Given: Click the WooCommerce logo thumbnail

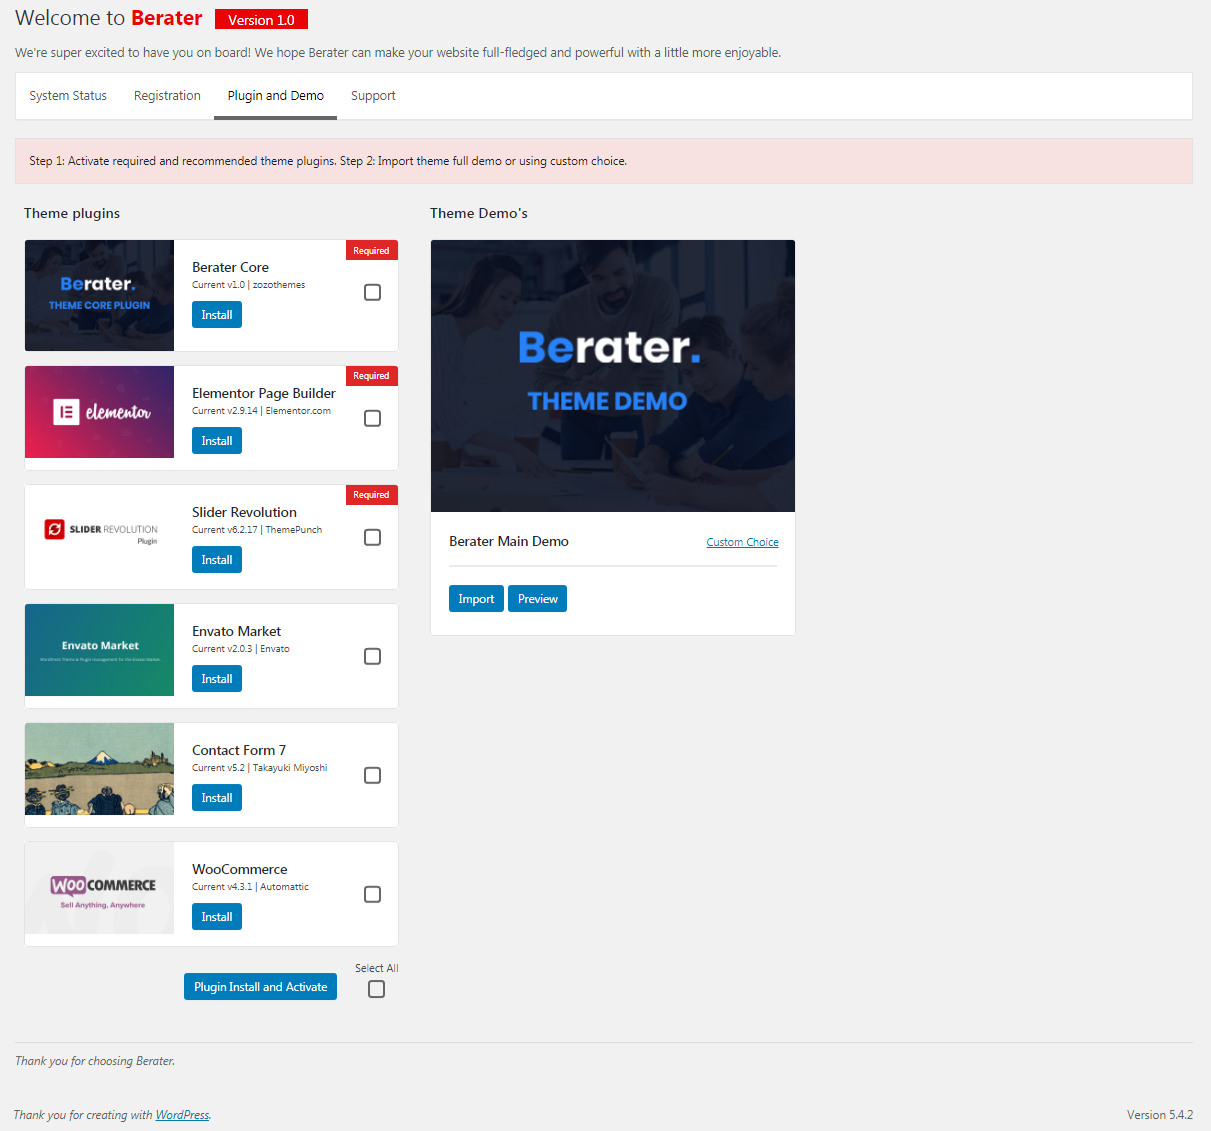Looking at the screenshot, I should [x=99, y=888].
